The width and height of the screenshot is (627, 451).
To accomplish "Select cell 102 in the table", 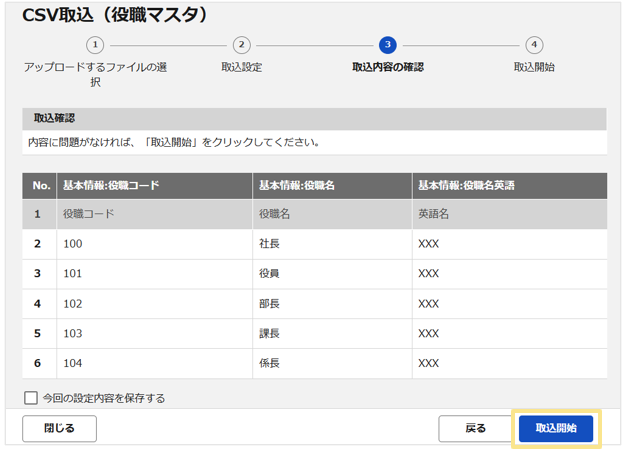I will tap(154, 304).
